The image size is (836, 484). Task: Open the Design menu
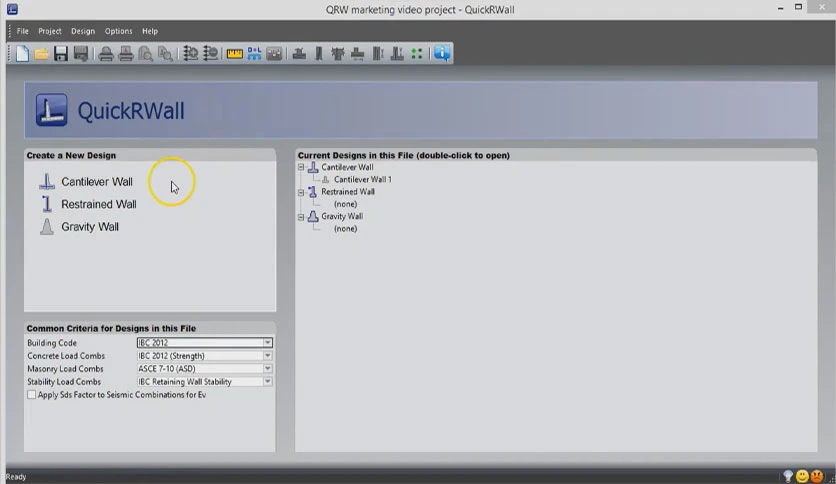[83, 31]
